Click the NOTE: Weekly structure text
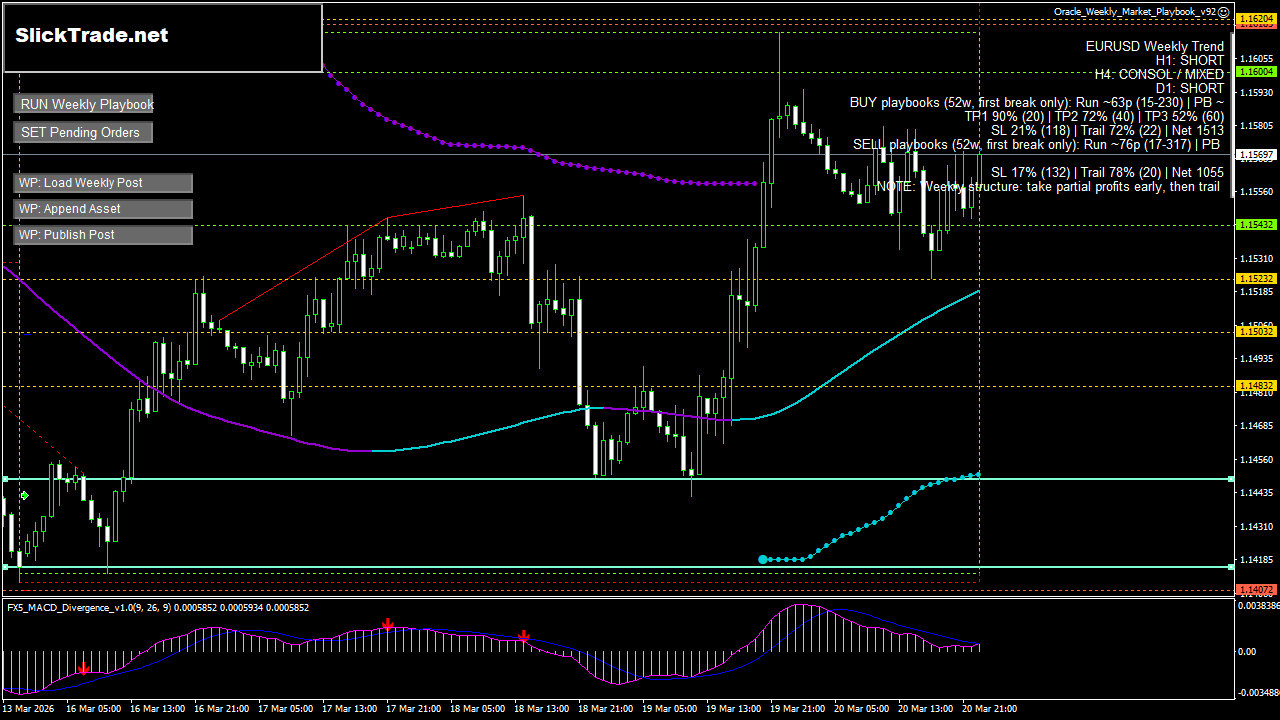 click(x=1050, y=186)
